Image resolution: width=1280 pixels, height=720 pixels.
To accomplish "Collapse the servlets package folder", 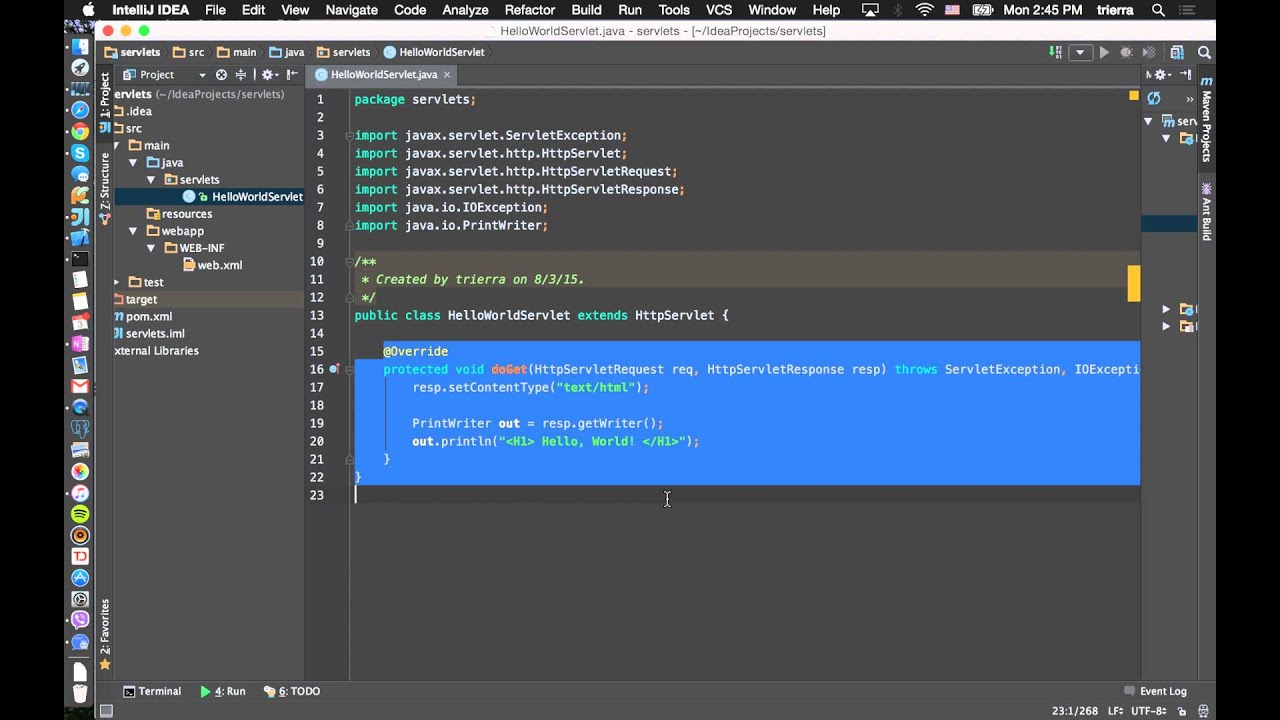I will coord(151,180).
